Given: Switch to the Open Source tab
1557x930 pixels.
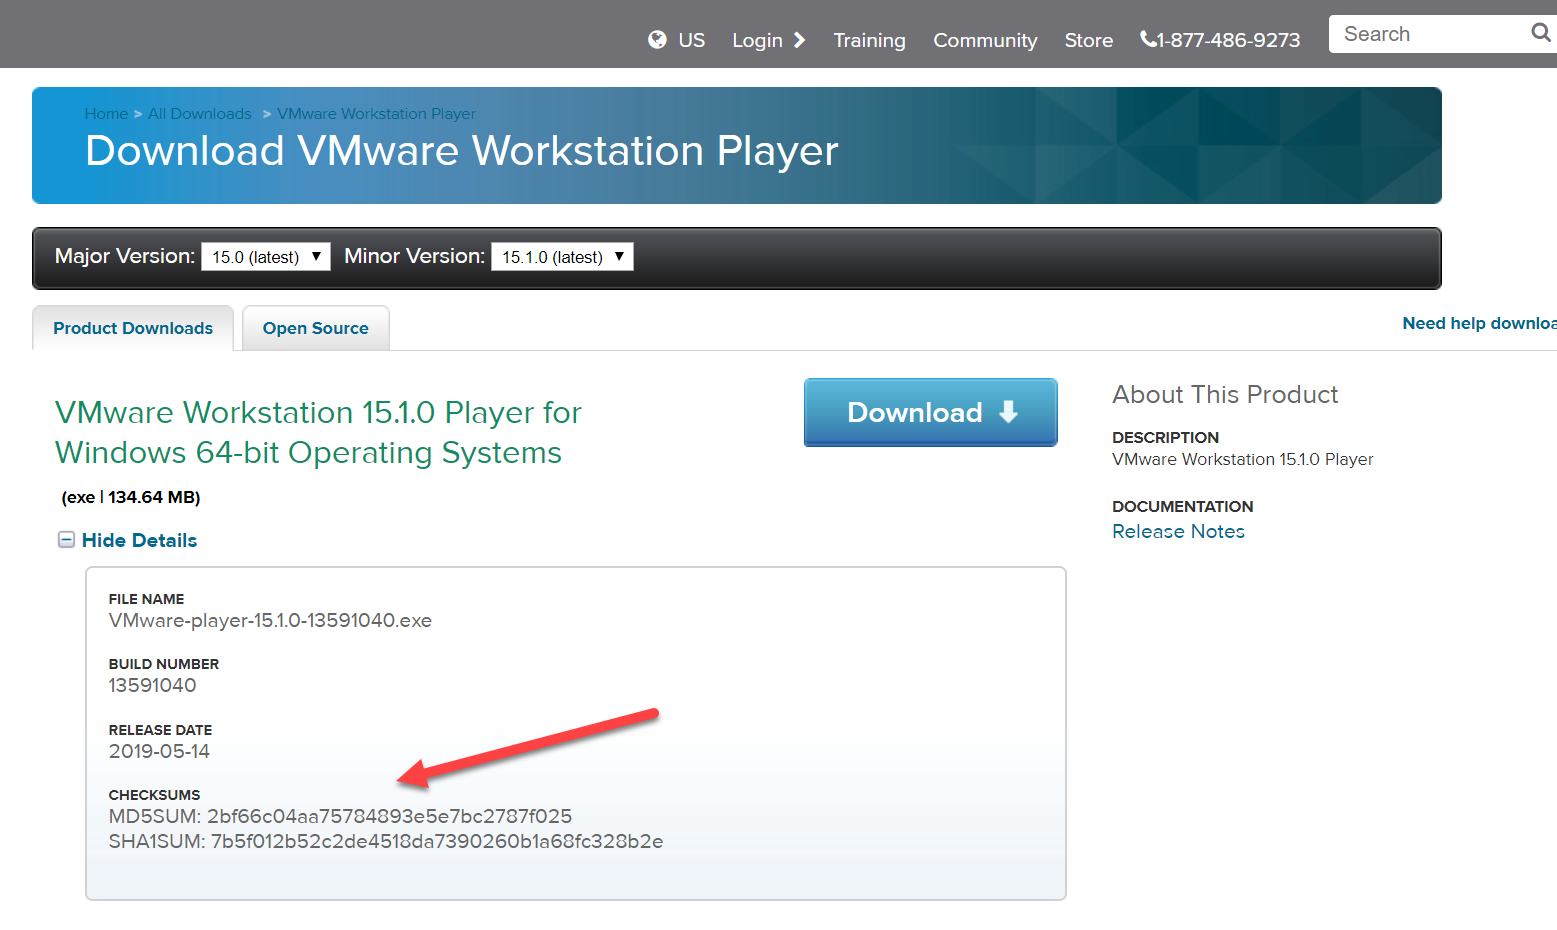Looking at the screenshot, I should pos(315,328).
